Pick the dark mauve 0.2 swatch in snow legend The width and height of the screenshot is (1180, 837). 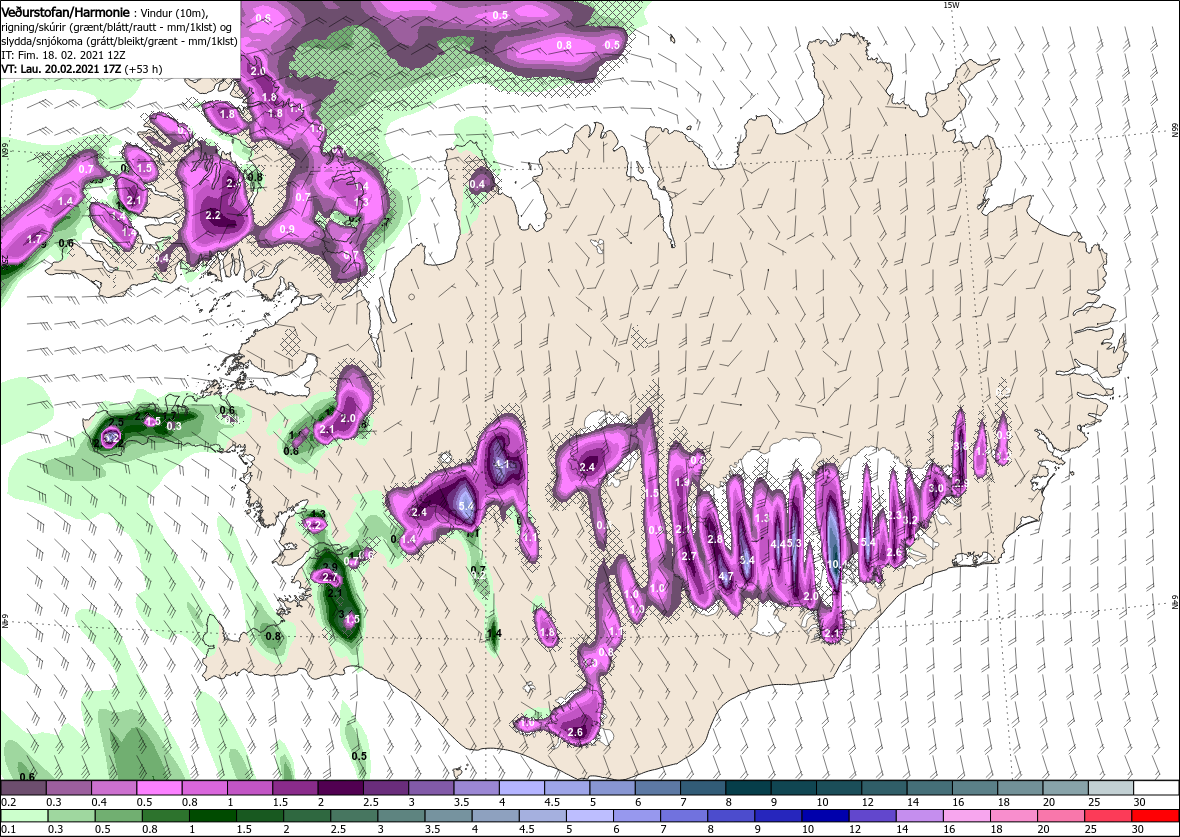(x=23, y=787)
